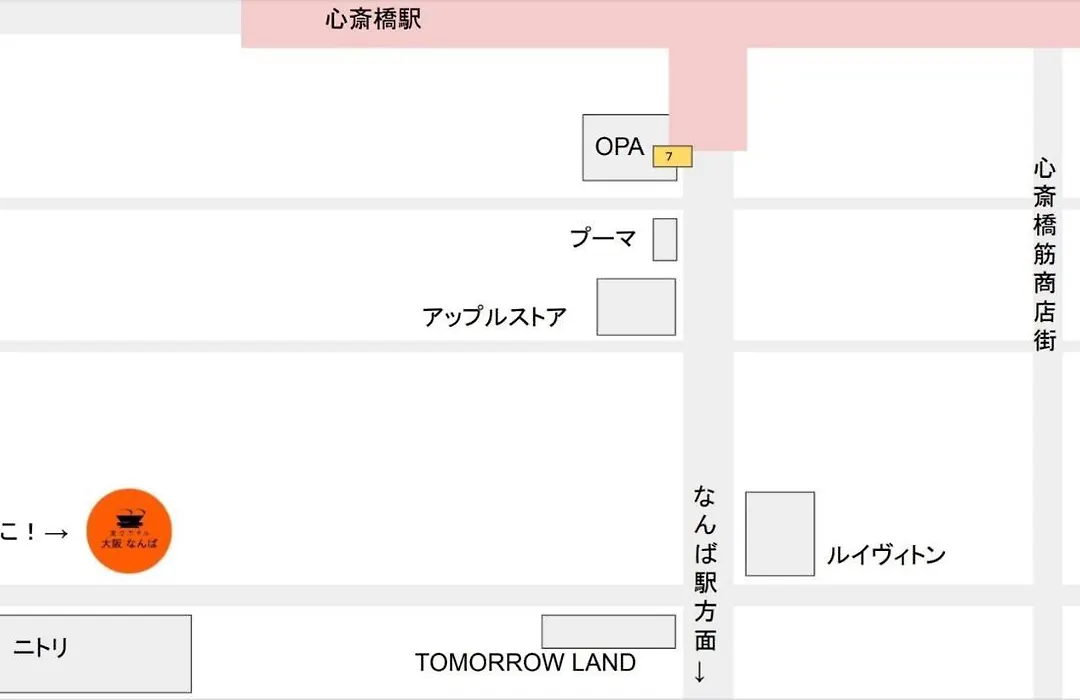Click the プーマ text label
Image resolution: width=1080 pixels, height=700 pixels.
pyautogui.click(x=603, y=238)
